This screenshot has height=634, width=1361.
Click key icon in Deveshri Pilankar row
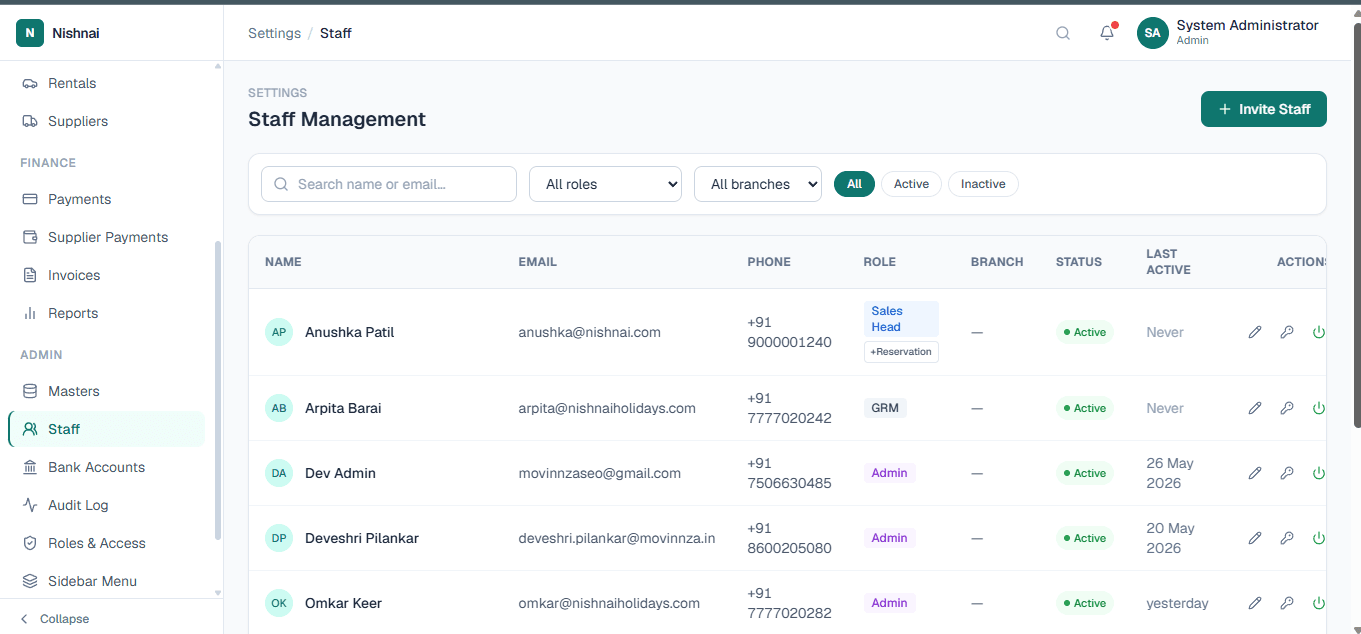coord(1287,538)
